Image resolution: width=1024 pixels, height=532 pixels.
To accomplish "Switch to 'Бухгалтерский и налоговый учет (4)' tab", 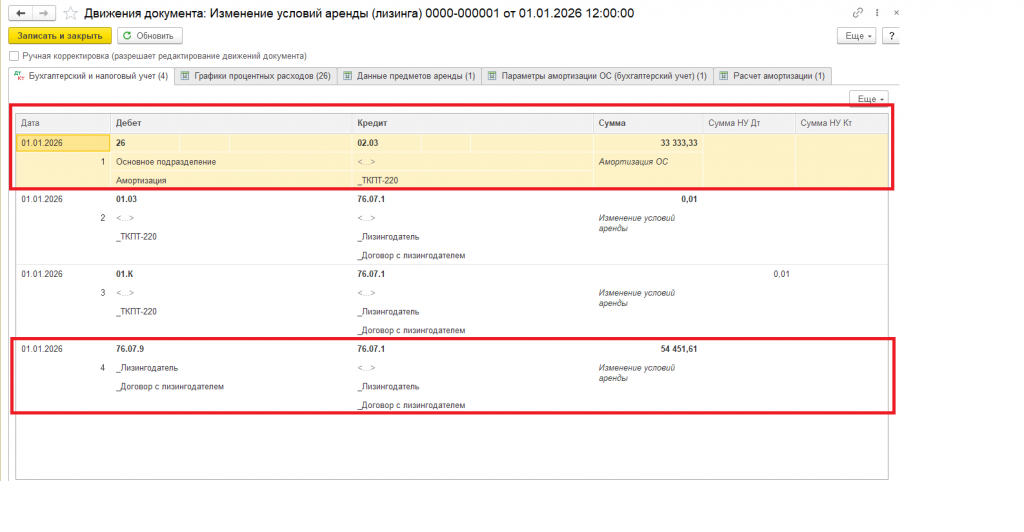I will click(x=91, y=76).
